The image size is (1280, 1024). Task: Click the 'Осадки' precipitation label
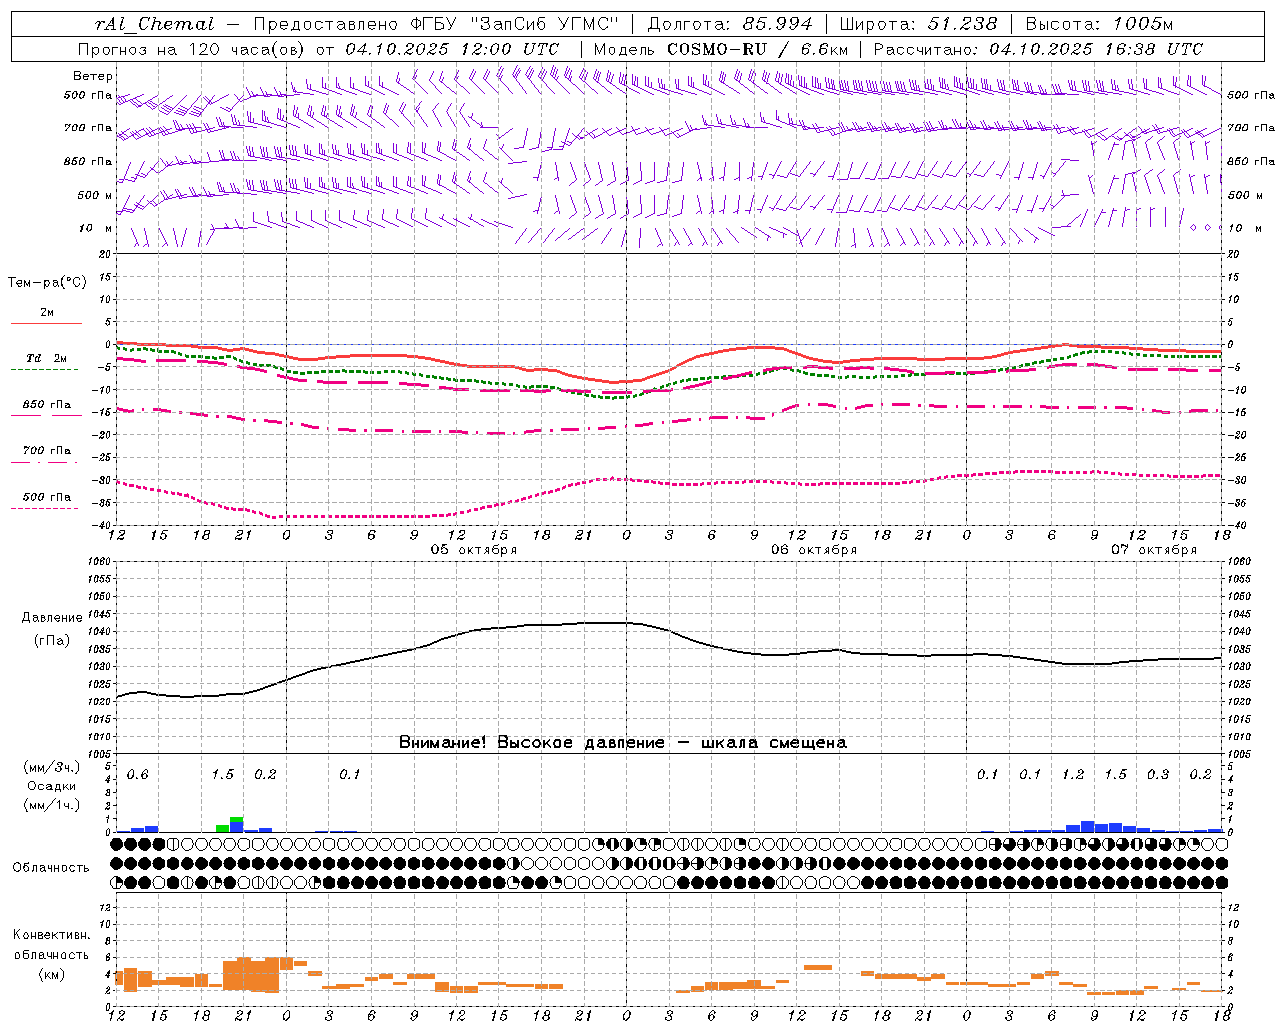point(52,786)
